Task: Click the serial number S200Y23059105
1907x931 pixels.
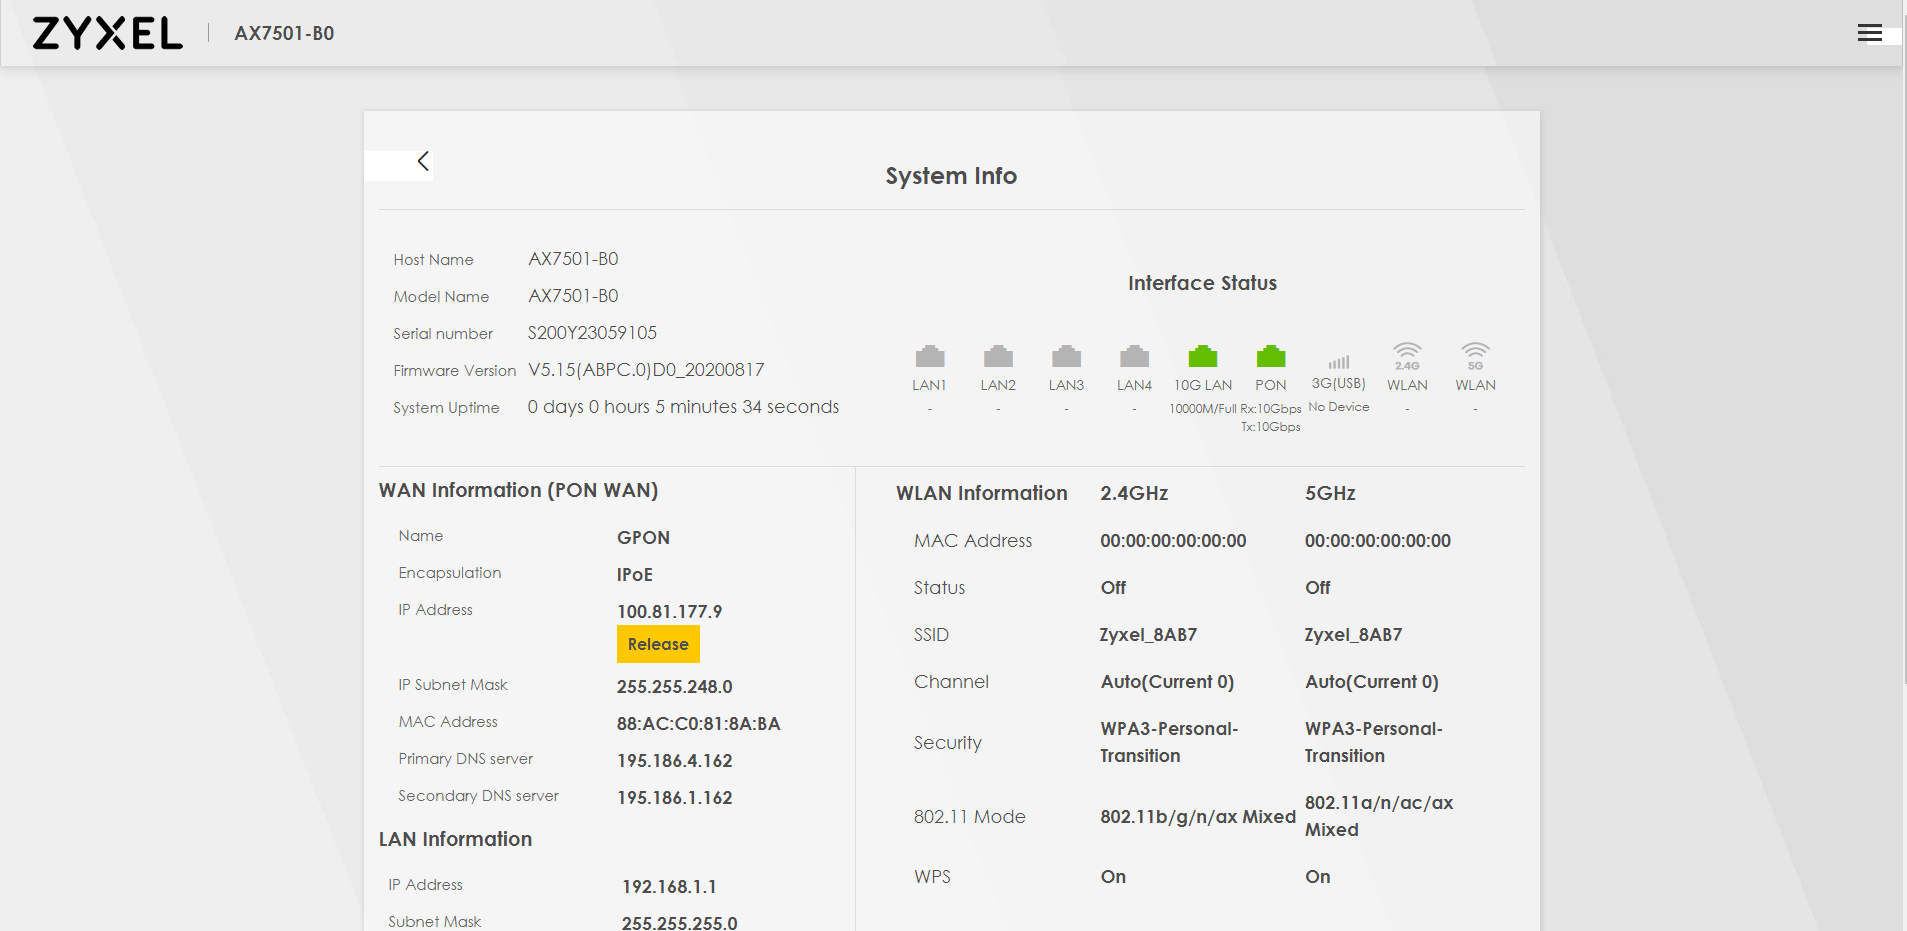Action: click(x=592, y=333)
